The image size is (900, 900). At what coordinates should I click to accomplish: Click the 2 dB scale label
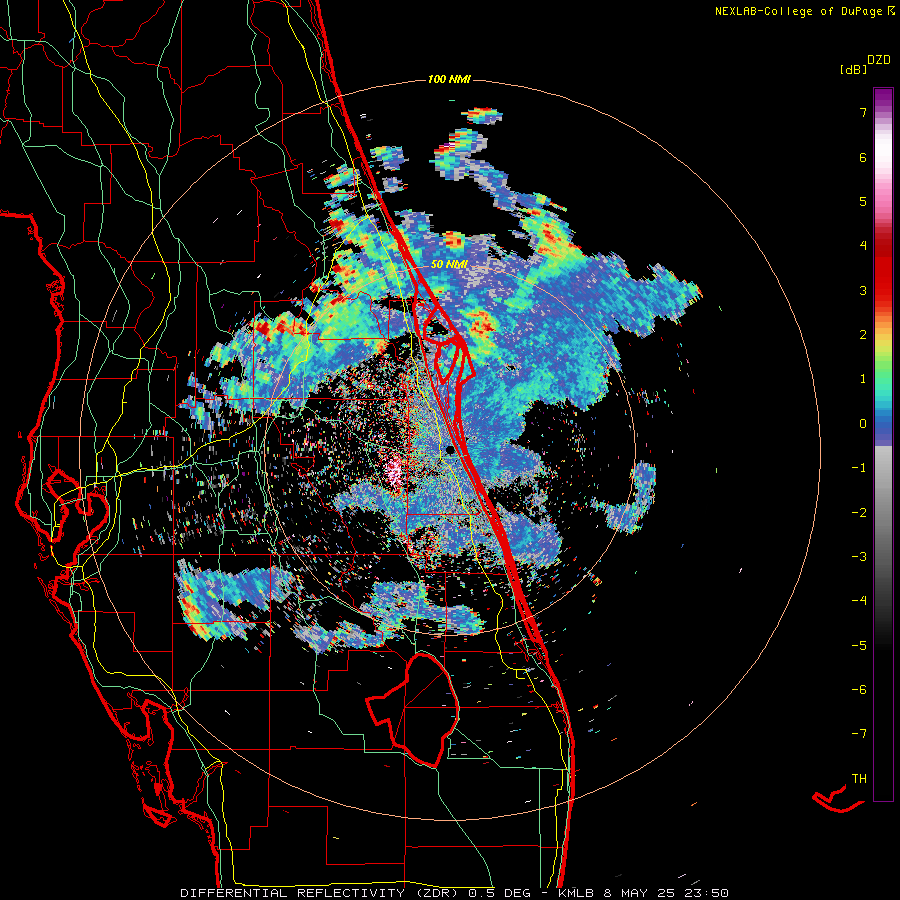863,335
